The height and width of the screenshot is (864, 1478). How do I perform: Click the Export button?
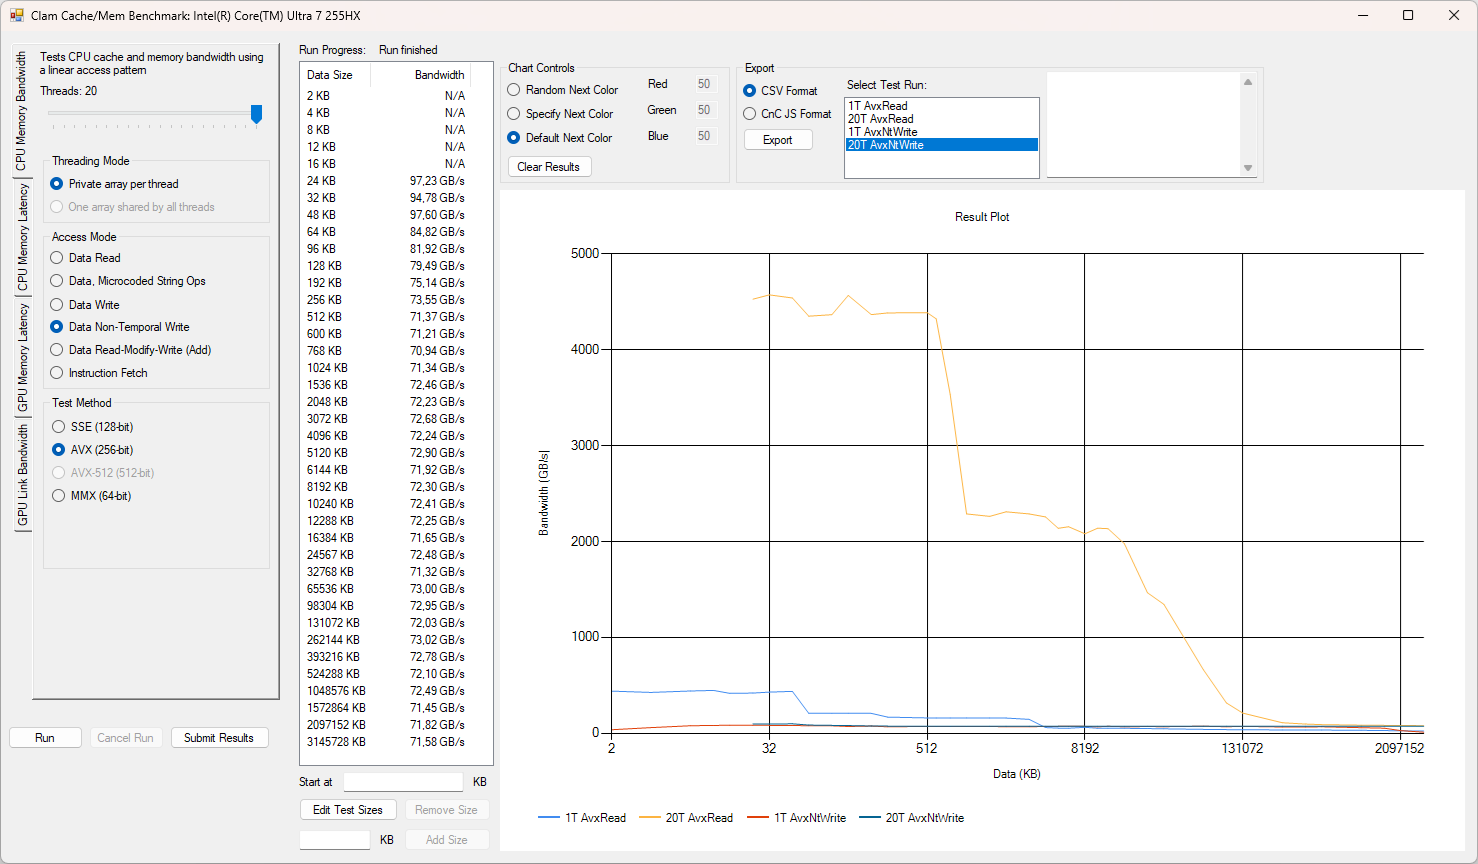[778, 140]
